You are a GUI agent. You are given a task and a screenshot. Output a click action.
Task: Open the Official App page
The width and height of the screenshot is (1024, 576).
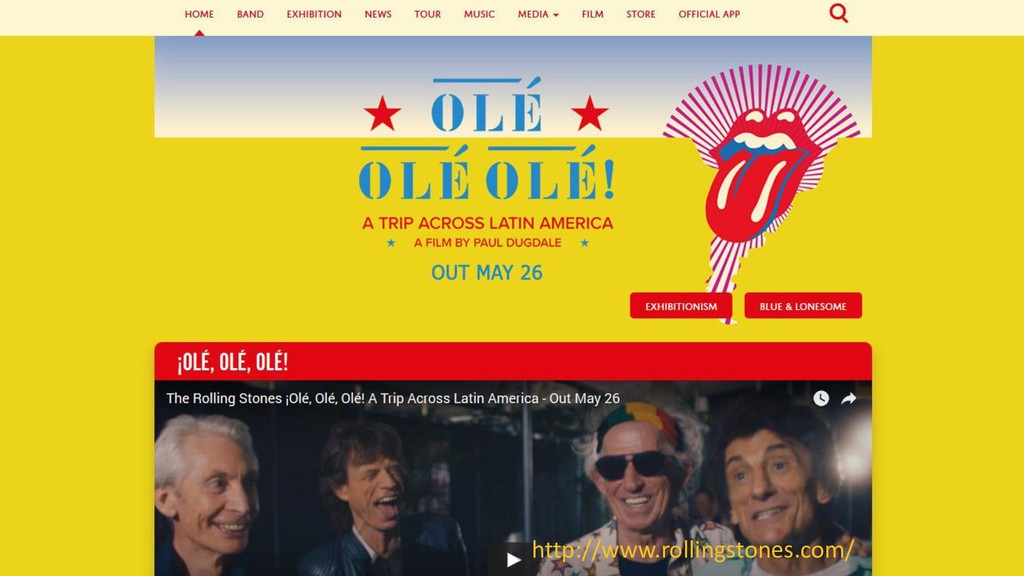tap(709, 14)
